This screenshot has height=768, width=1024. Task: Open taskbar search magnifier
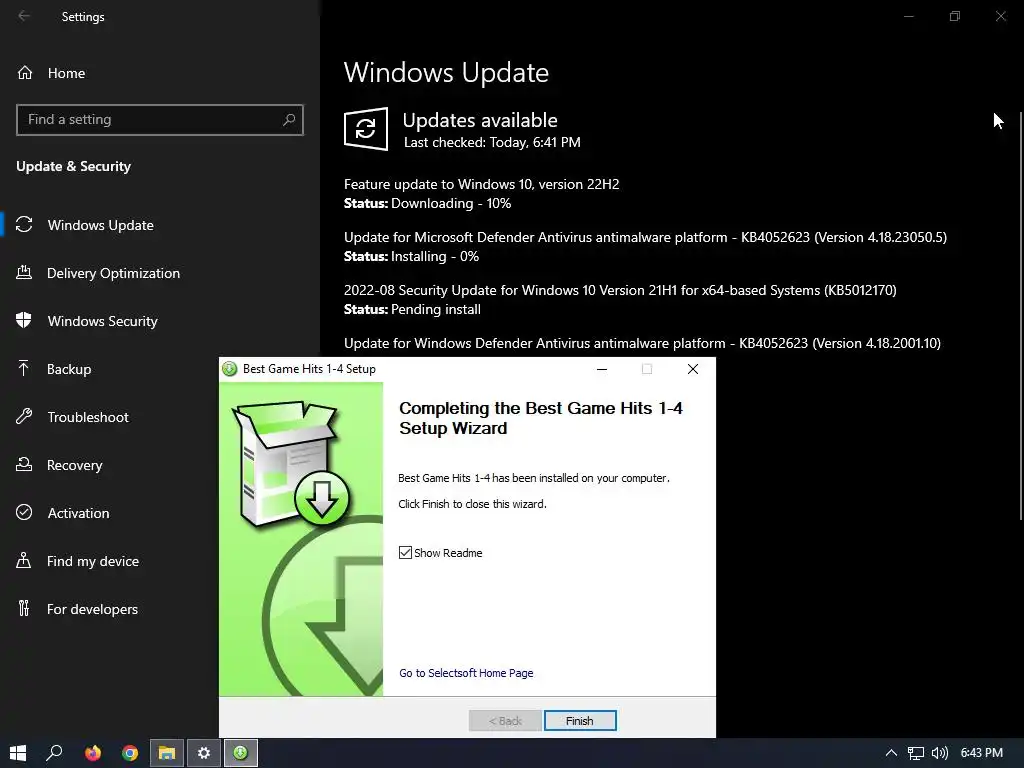click(x=55, y=753)
